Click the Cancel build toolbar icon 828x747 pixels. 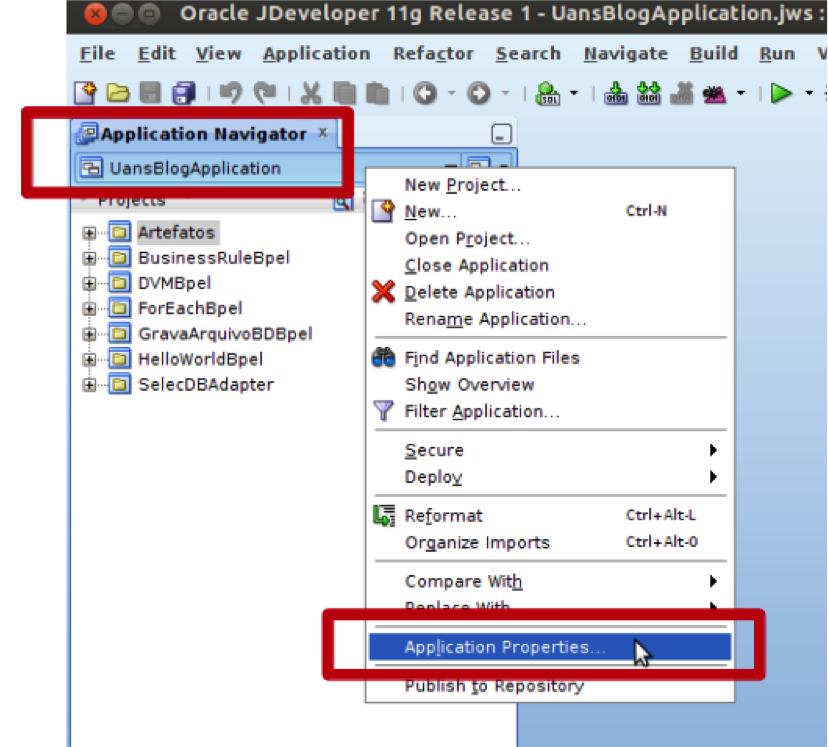[x=682, y=93]
